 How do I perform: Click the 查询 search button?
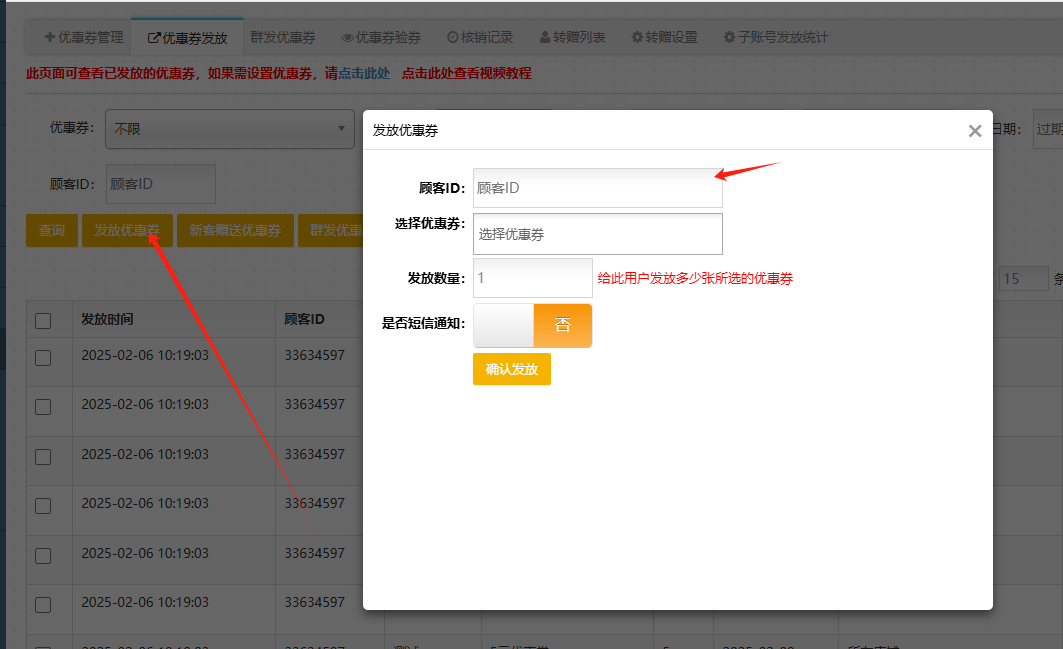tap(52, 231)
